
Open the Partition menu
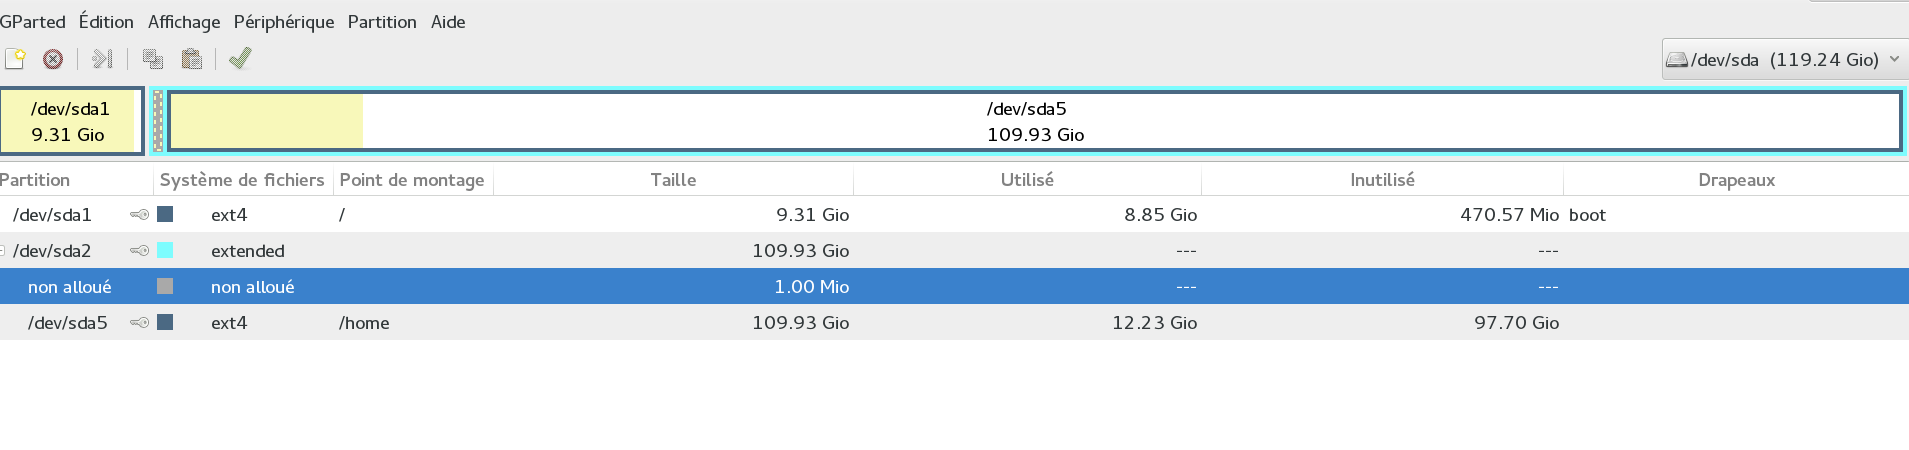coord(382,22)
